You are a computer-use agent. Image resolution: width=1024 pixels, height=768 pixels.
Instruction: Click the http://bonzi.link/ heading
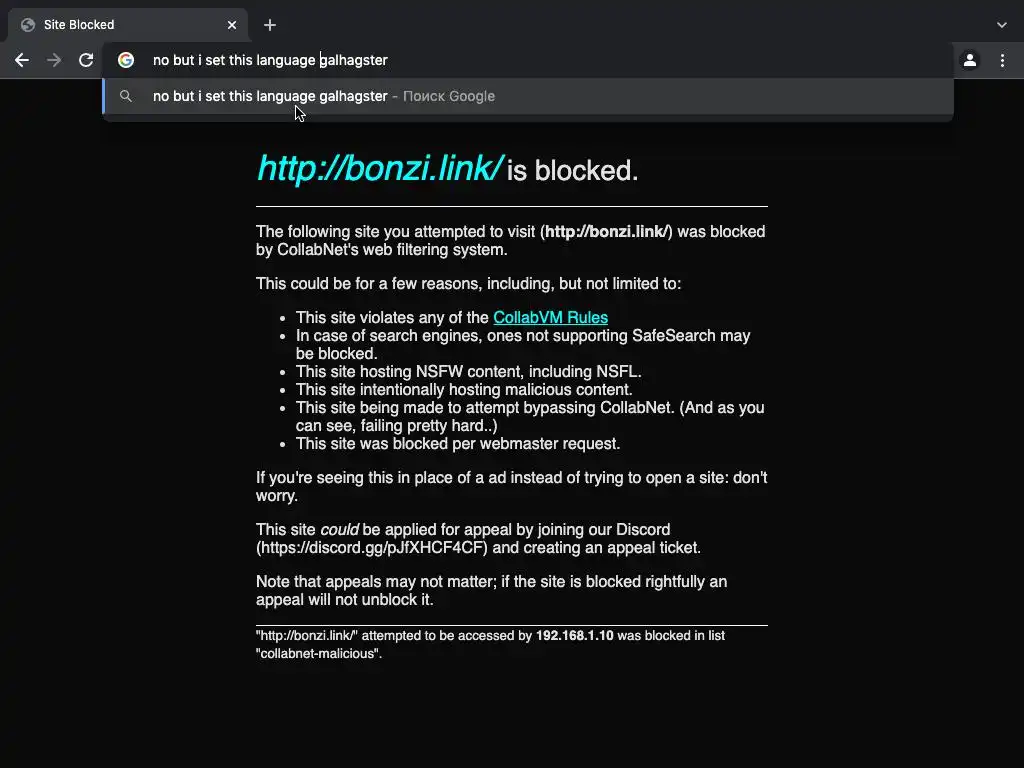click(380, 168)
